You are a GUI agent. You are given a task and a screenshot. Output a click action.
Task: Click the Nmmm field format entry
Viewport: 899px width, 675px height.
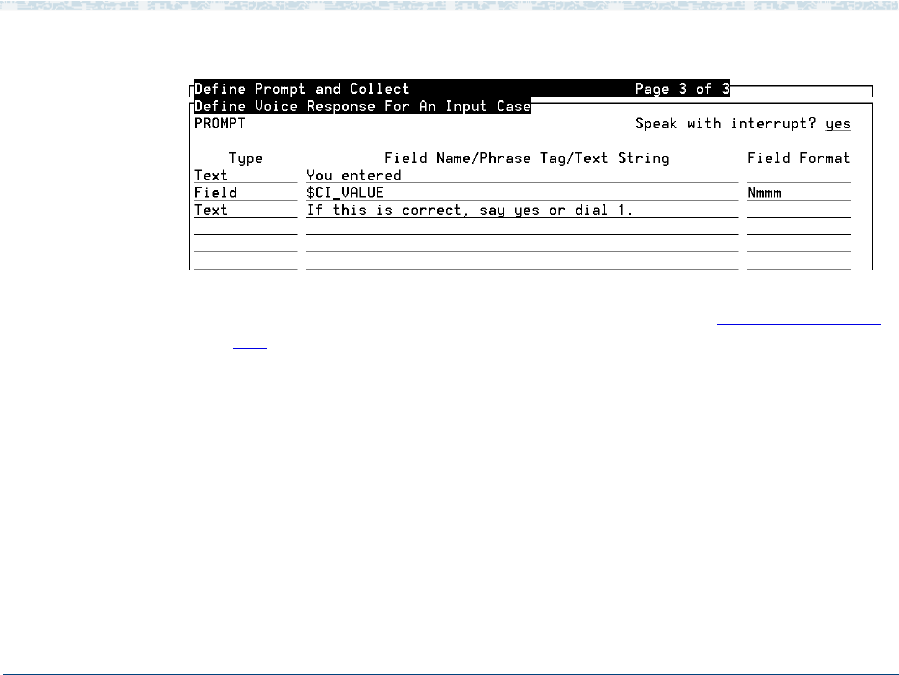coord(799,193)
